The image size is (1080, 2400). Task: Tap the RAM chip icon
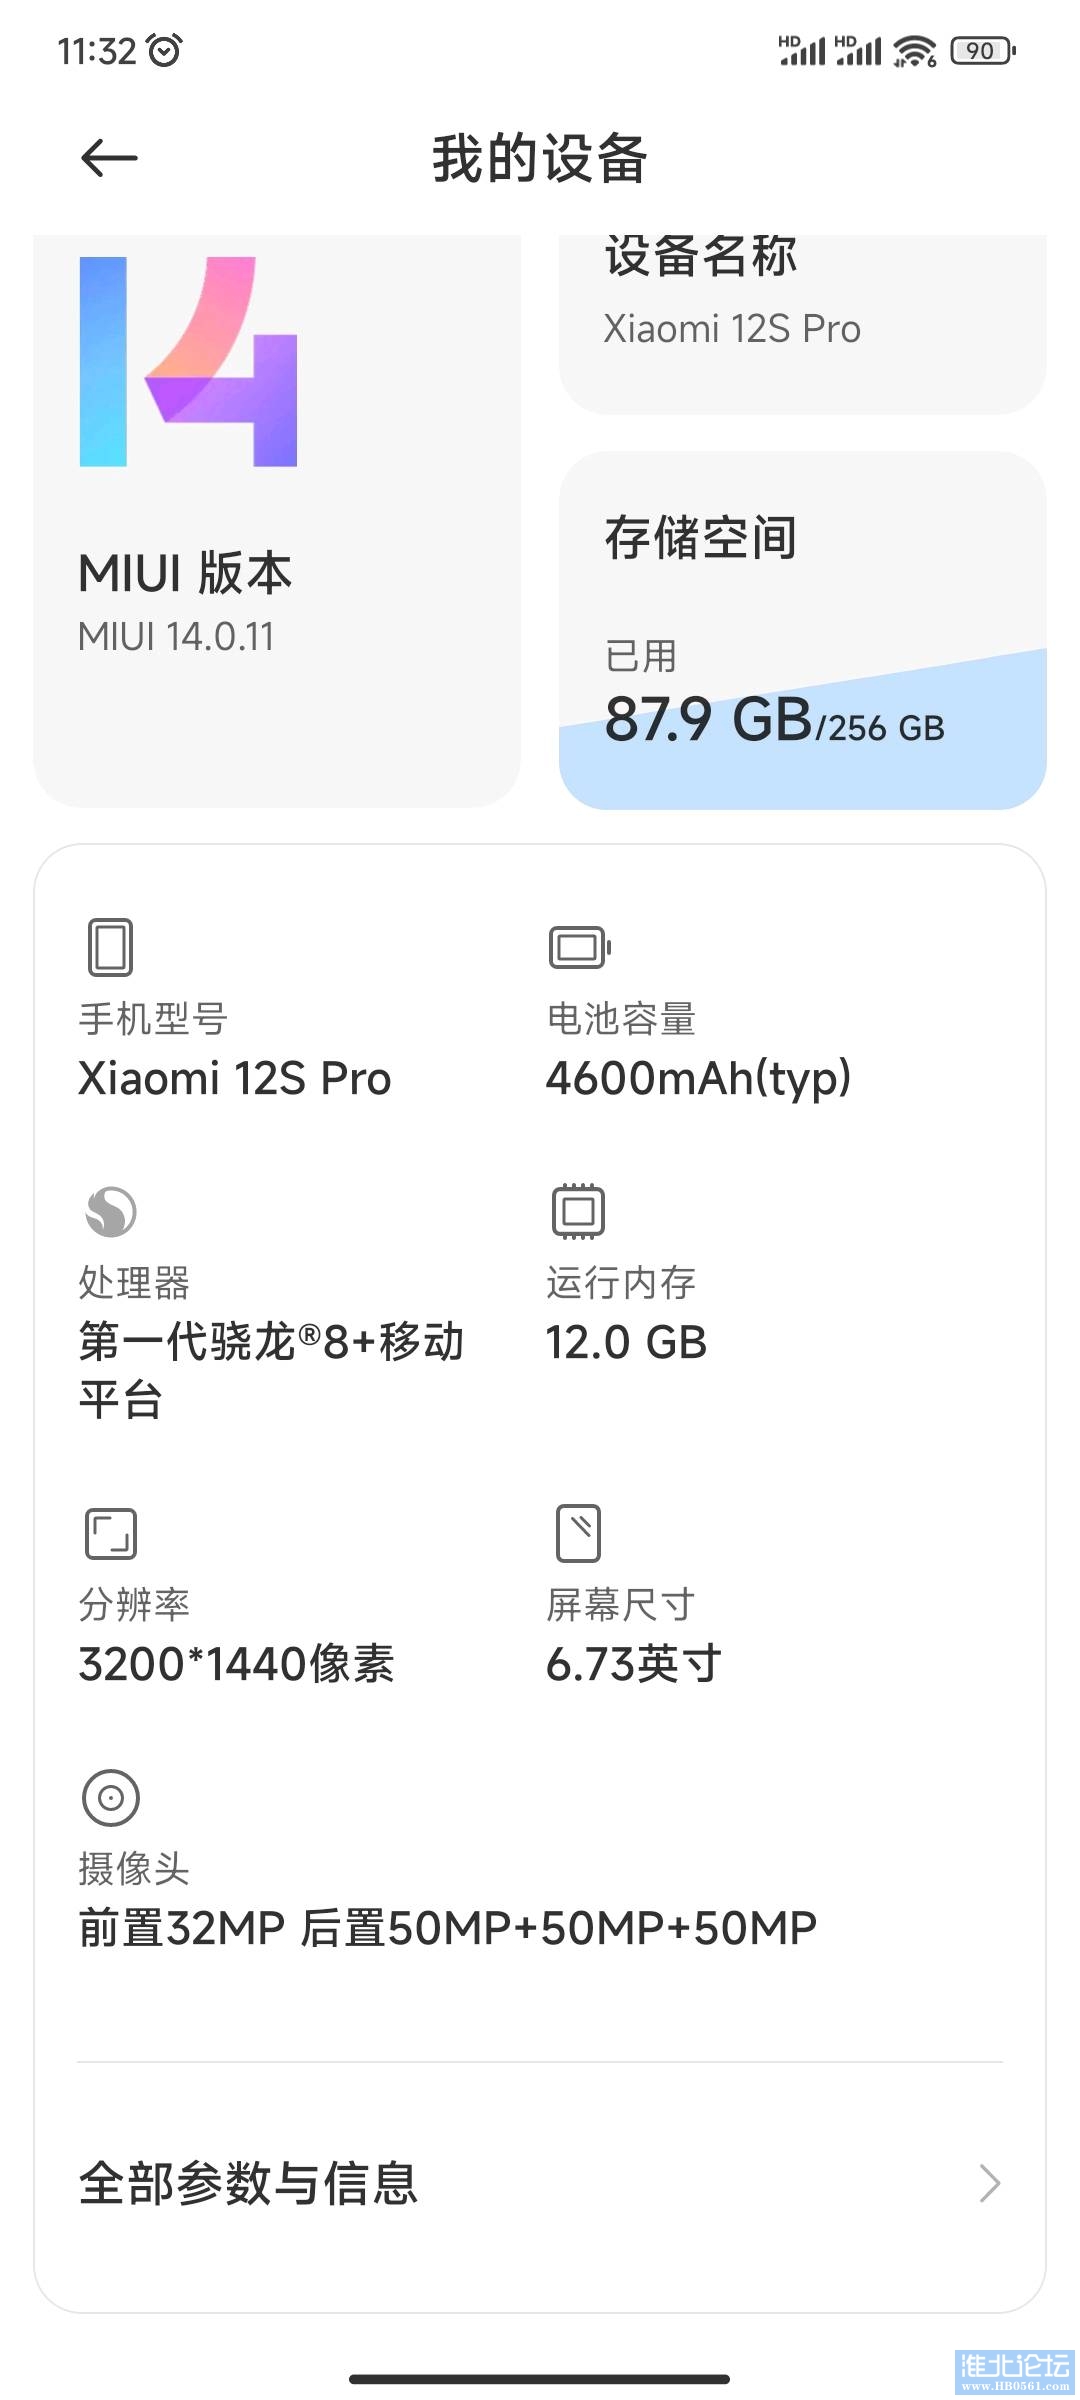578,1211
